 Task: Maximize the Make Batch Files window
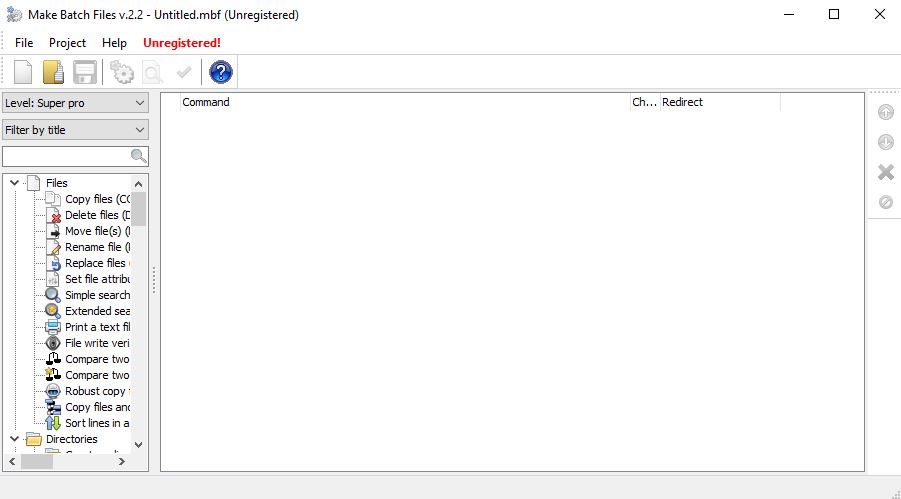pyautogui.click(x=834, y=14)
